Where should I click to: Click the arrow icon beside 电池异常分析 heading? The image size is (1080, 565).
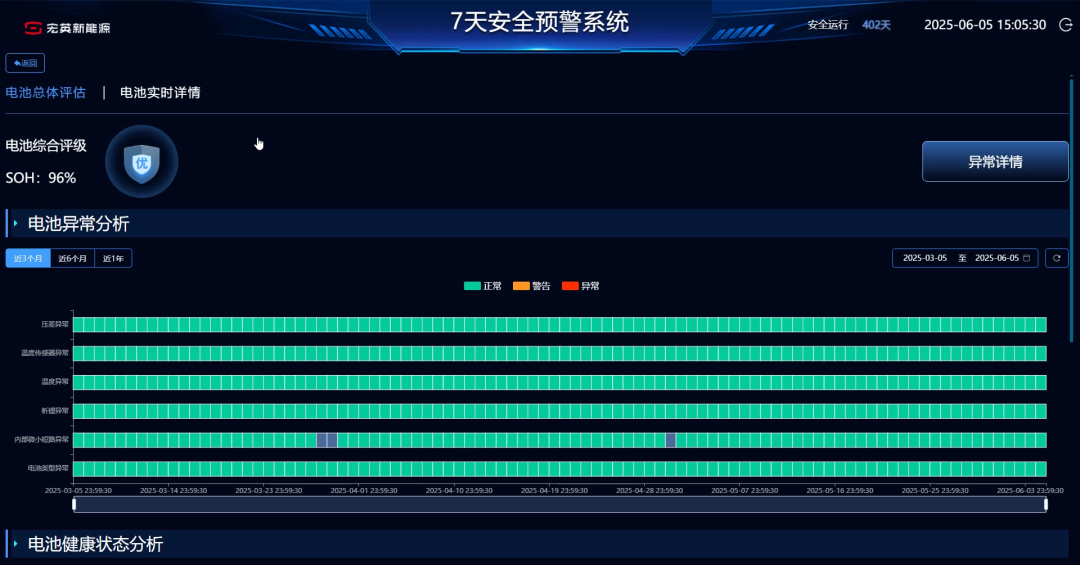pos(16,223)
